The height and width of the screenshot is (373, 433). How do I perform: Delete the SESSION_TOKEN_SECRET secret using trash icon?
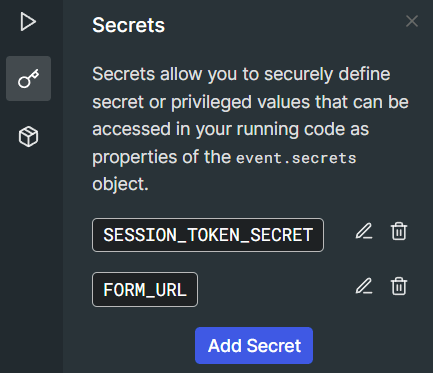(399, 231)
